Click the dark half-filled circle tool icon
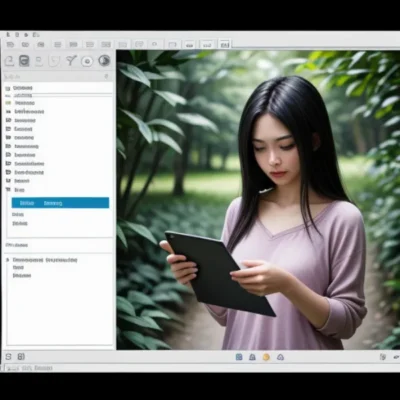 tap(104, 60)
